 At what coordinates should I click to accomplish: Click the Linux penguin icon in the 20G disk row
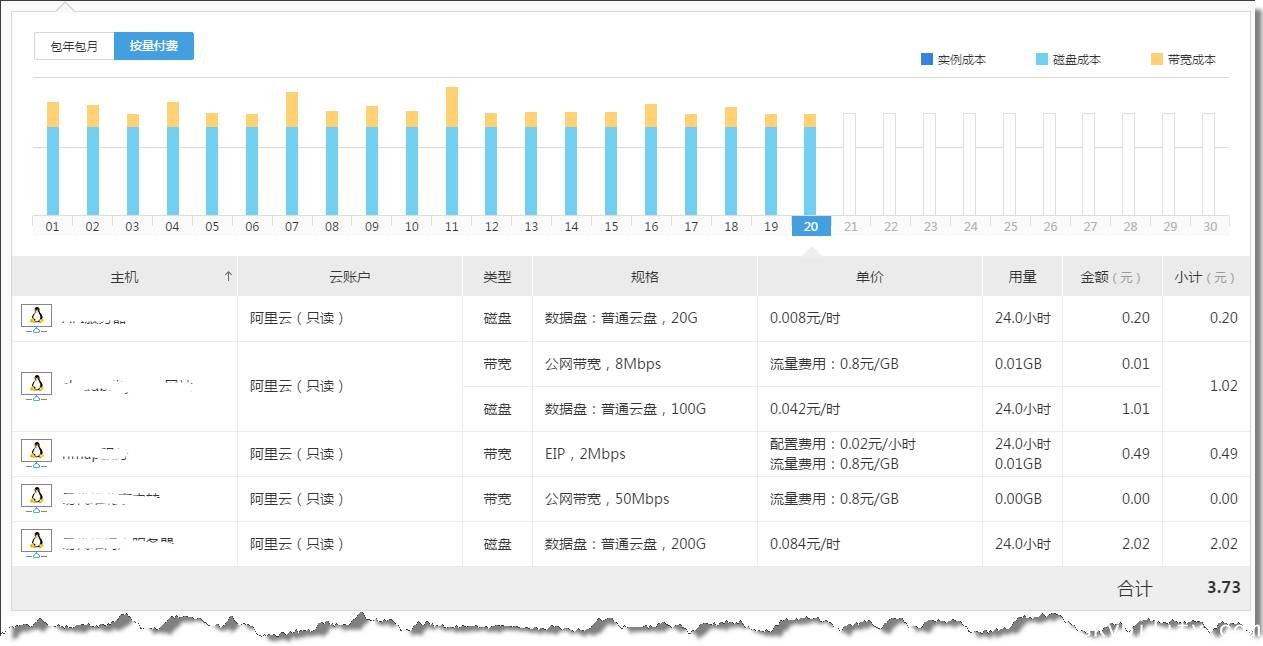[37, 318]
